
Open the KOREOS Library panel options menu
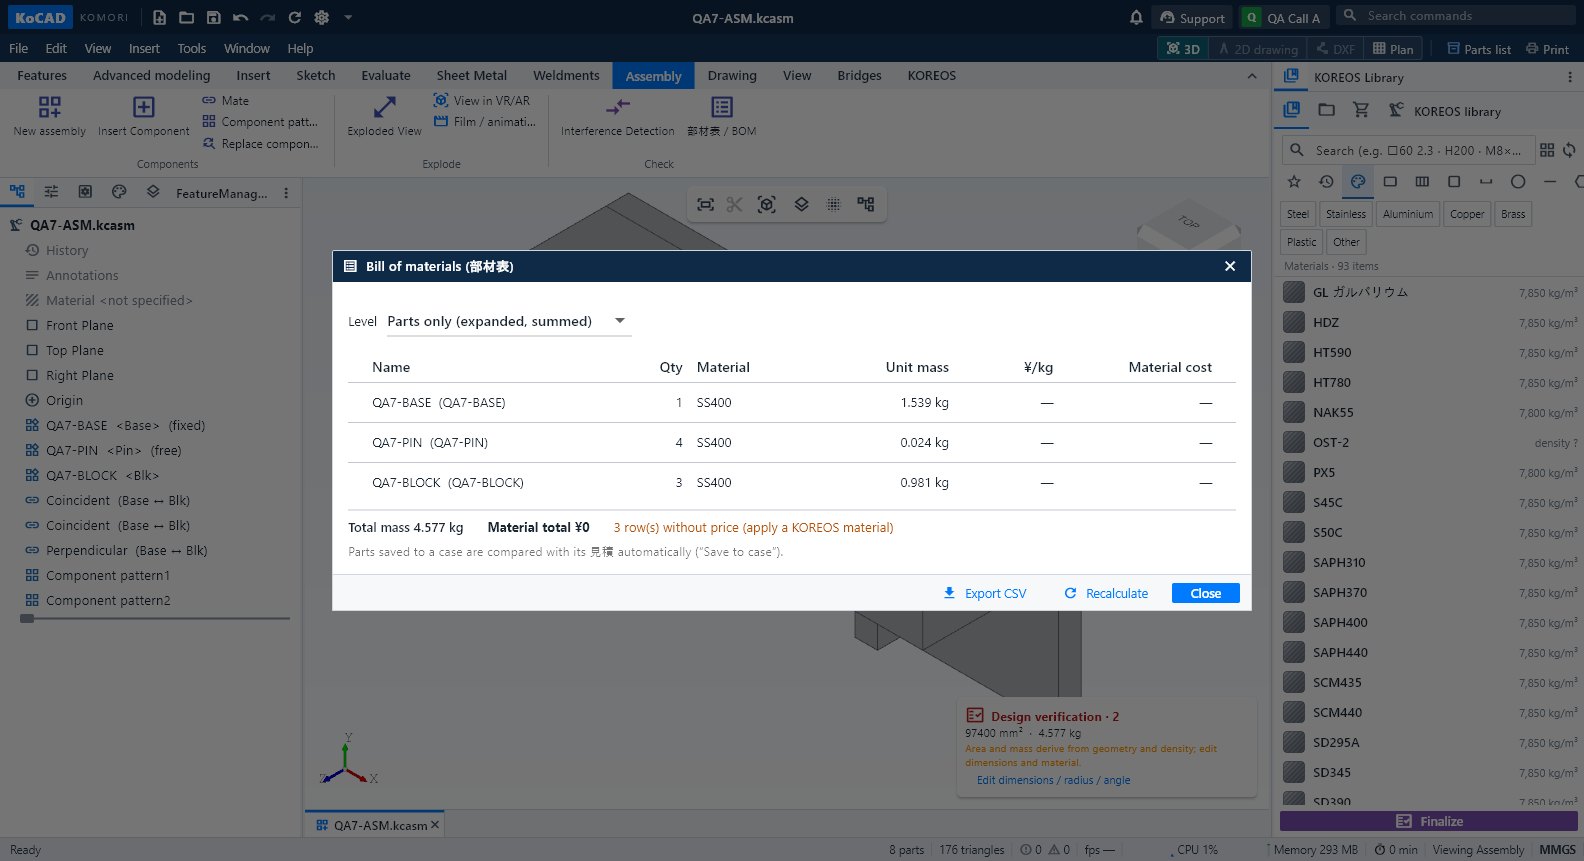pyautogui.click(x=1570, y=77)
